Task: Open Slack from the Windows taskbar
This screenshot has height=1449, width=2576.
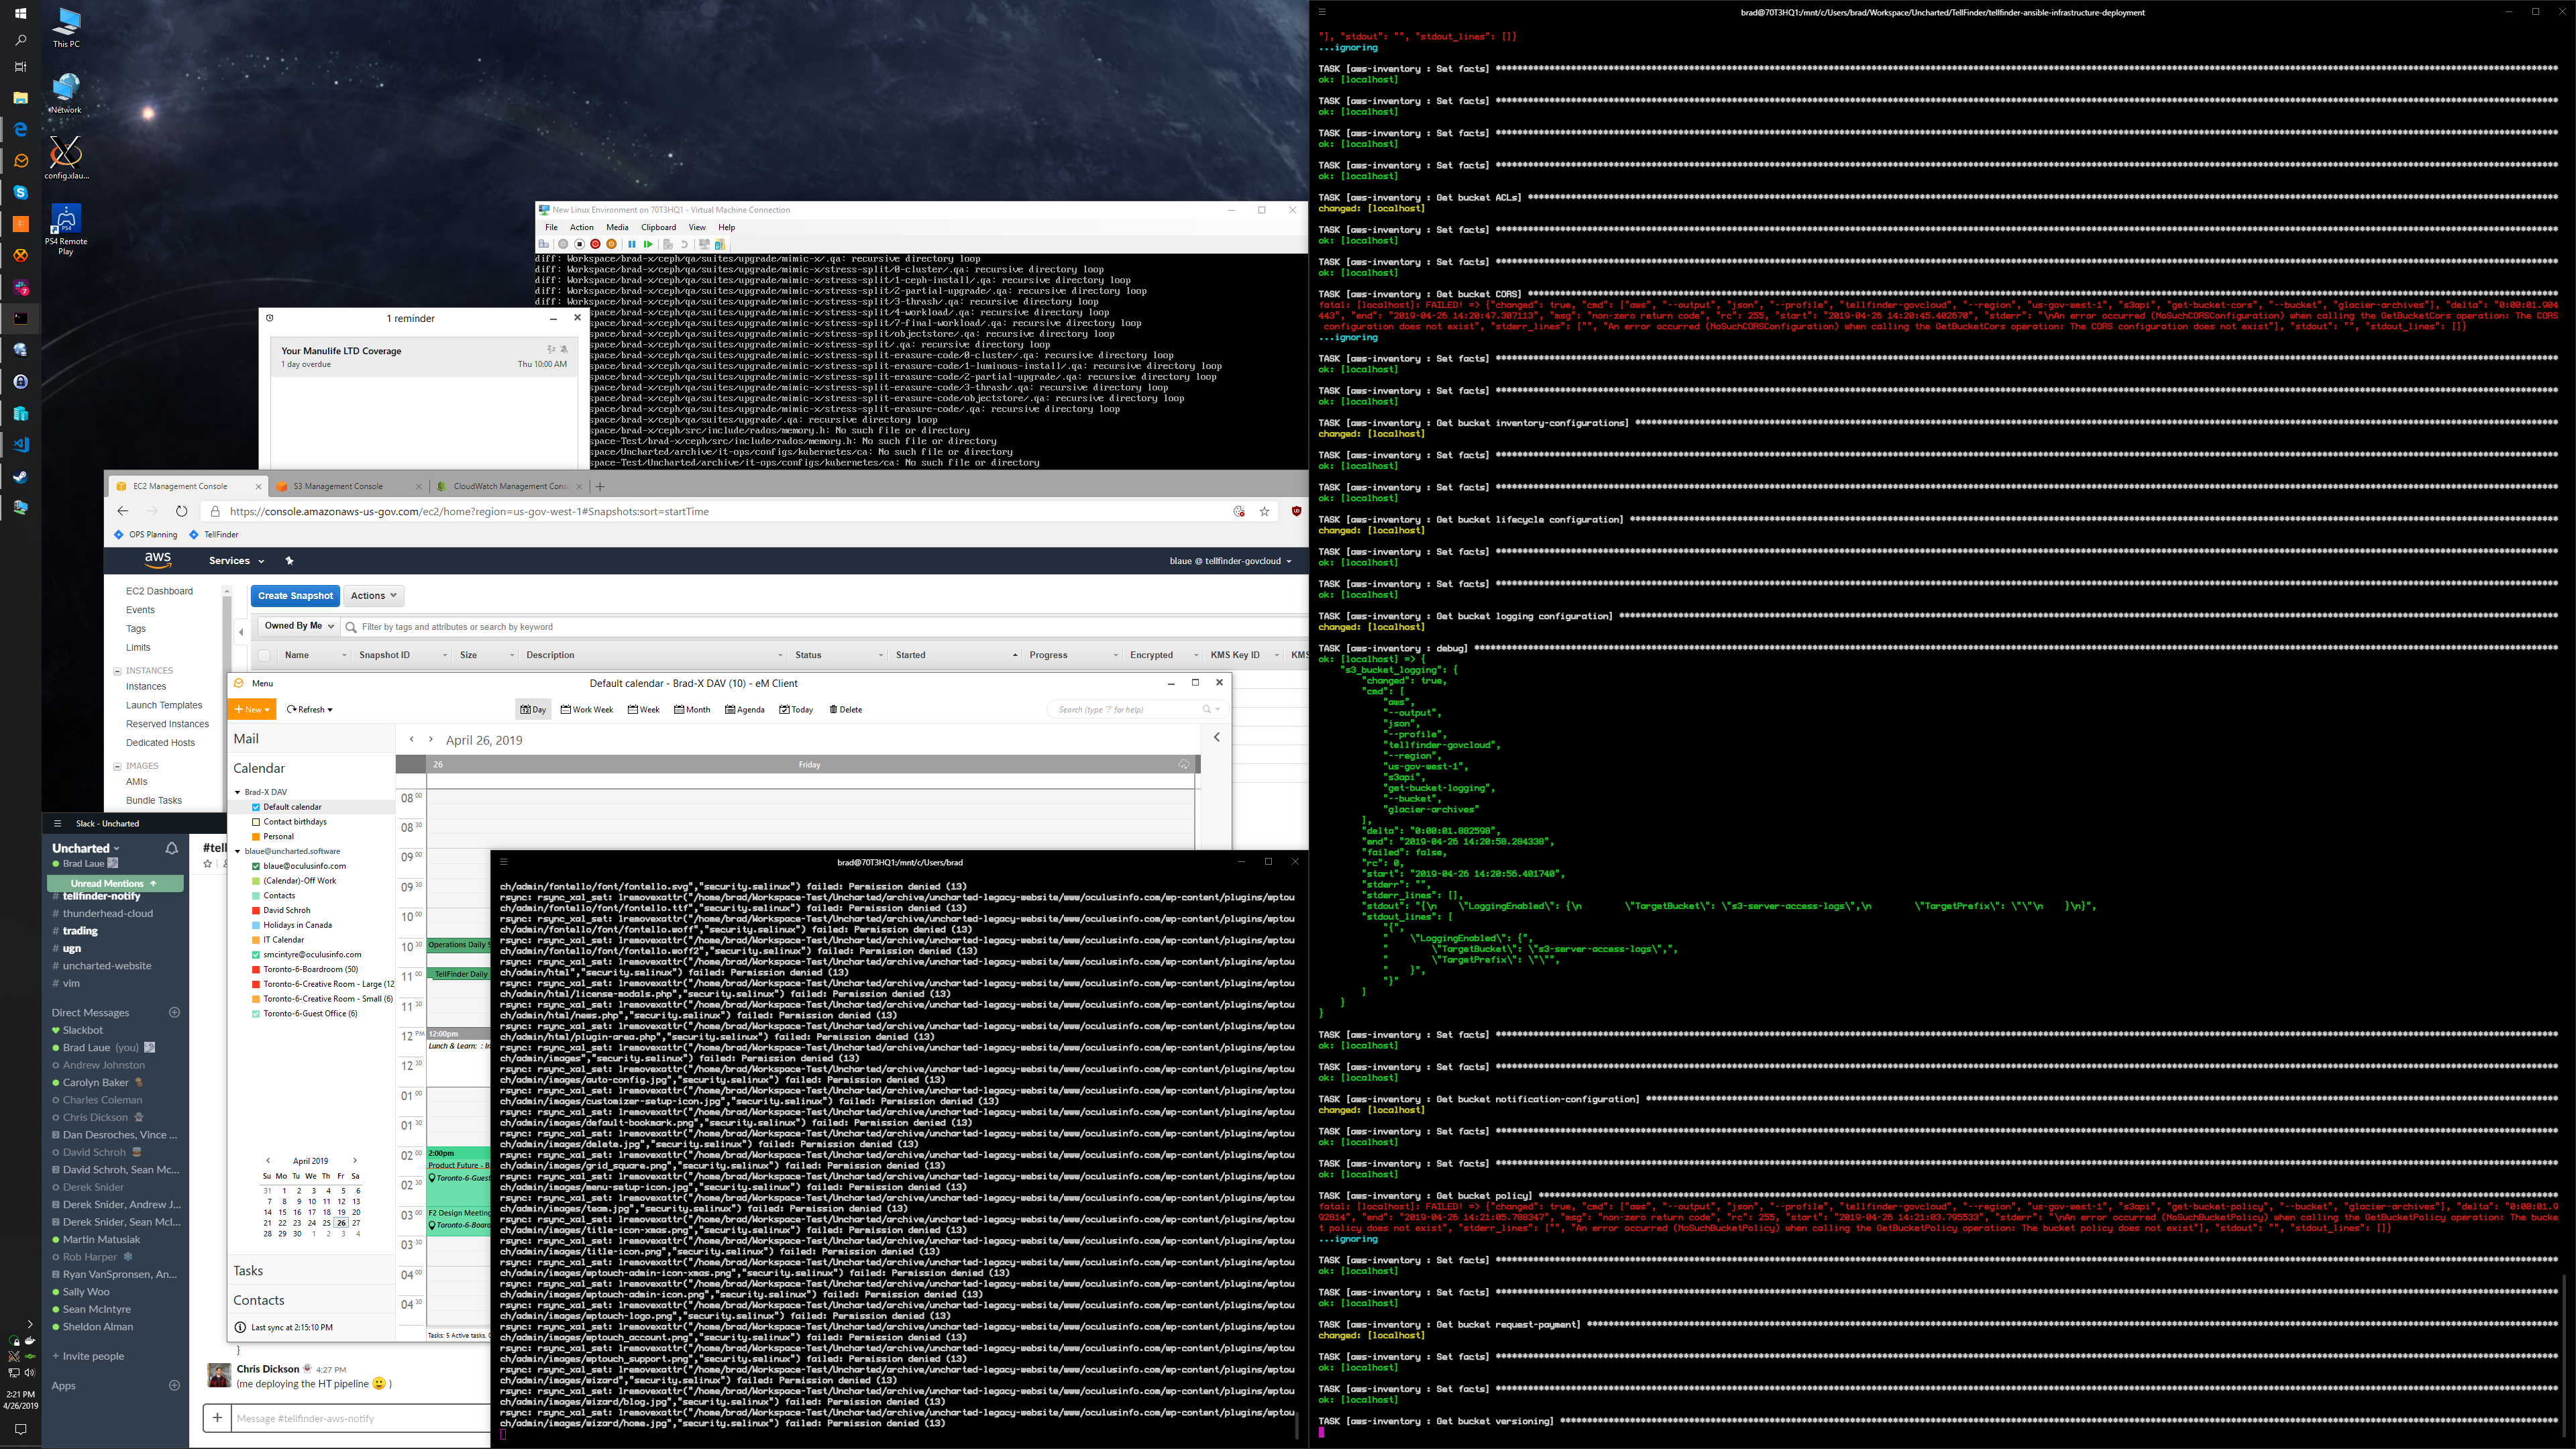Action: (x=20, y=287)
